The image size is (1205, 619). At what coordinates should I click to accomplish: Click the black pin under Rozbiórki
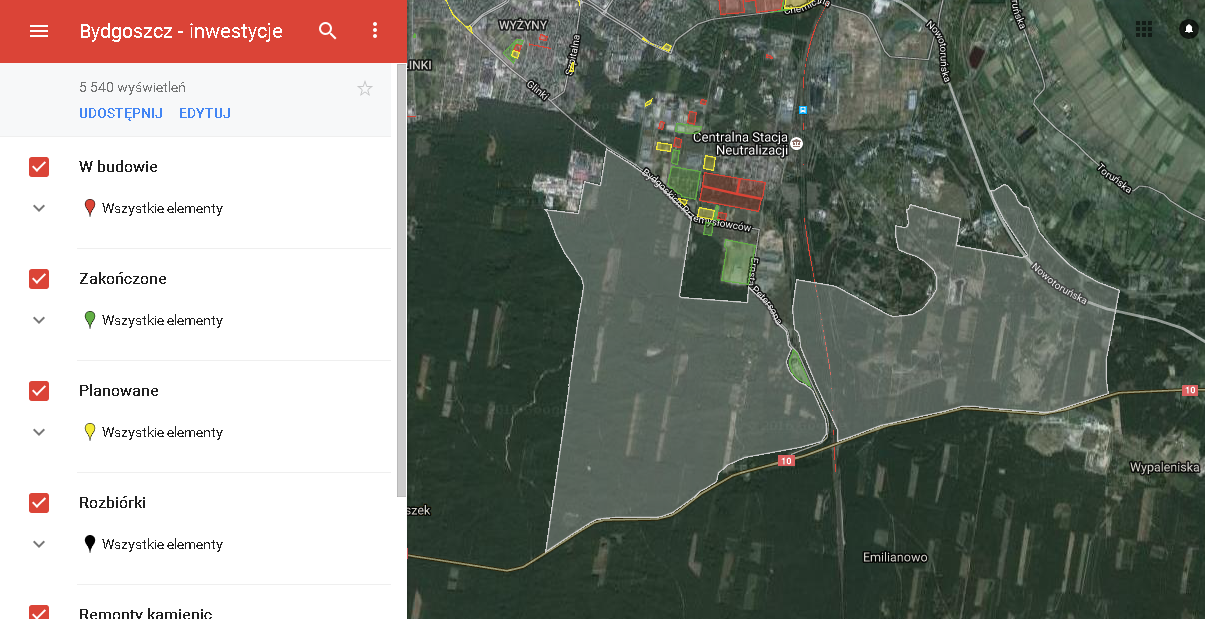coord(90,544)
